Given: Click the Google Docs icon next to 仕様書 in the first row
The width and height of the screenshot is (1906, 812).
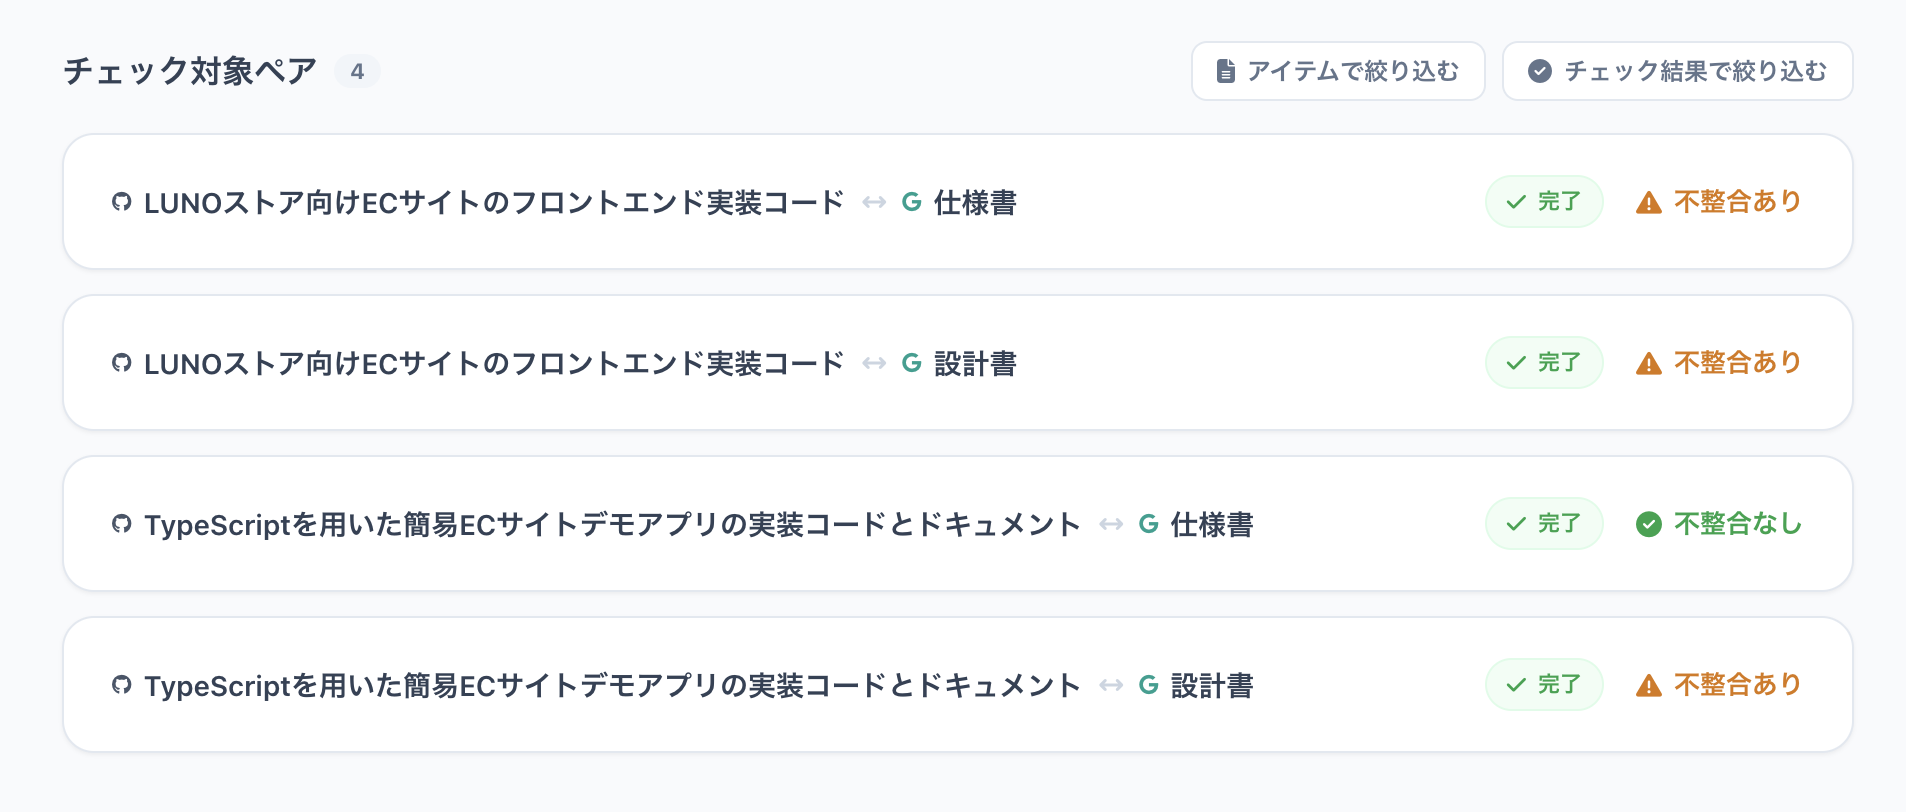Looking at the screenshot, I should coord(911,201).
